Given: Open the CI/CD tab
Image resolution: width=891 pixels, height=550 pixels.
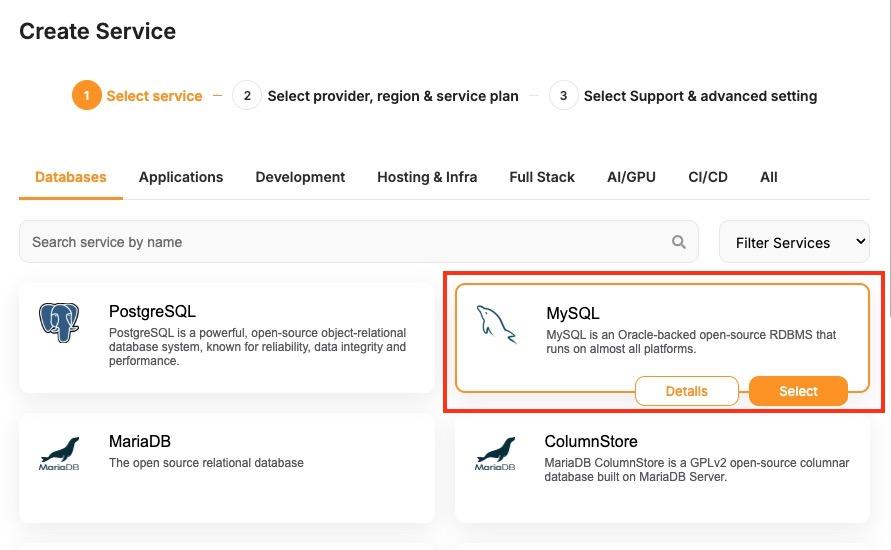Looking at the screenshot, I should click(708, 177).
